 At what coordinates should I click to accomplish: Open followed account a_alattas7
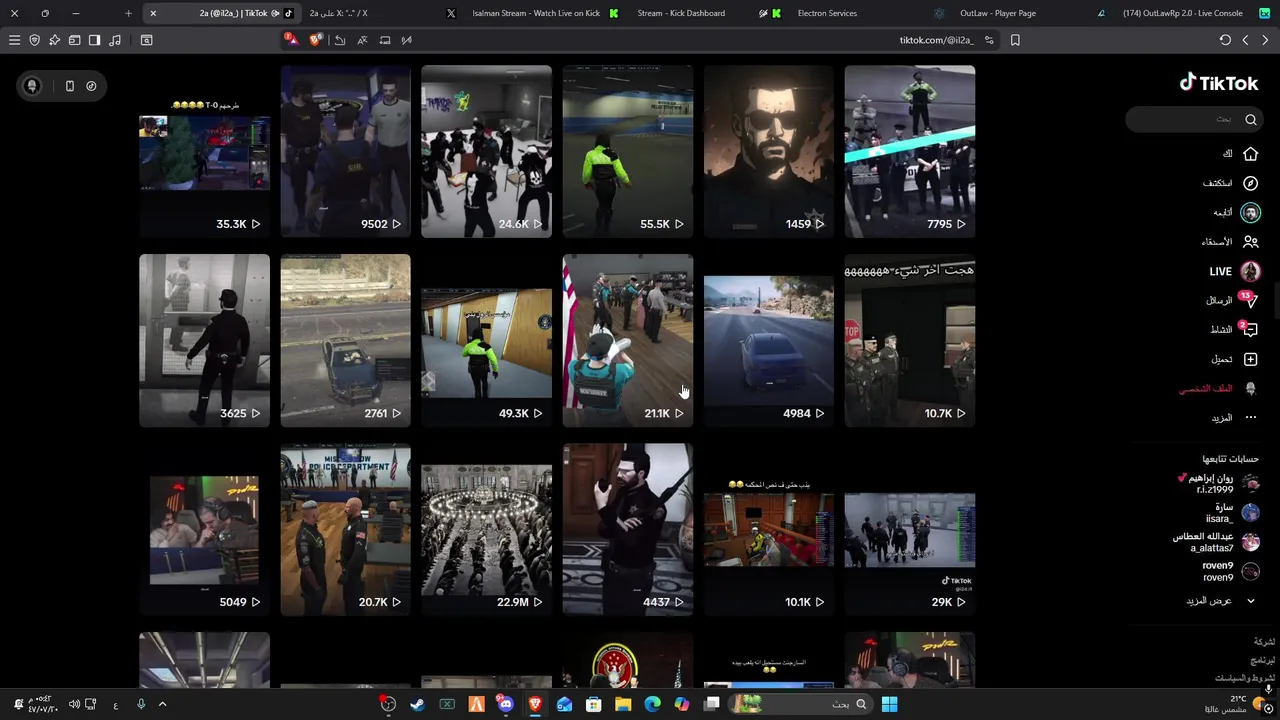point(1216,542)
